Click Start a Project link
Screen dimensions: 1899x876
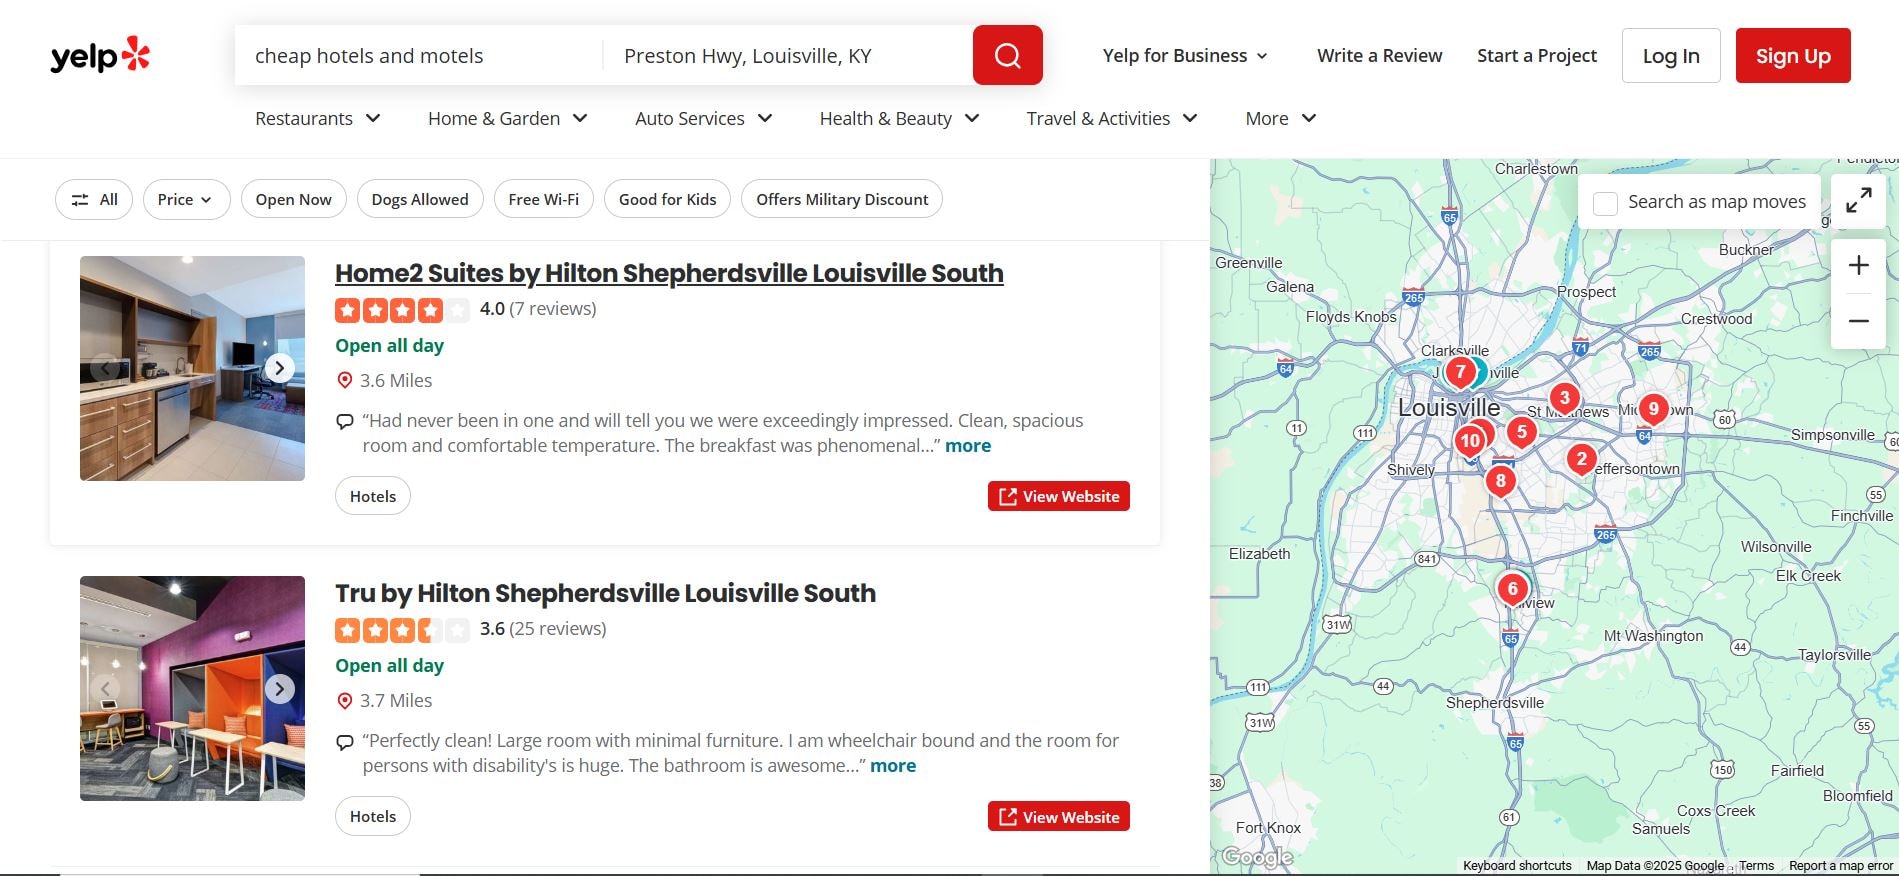[x=1537, y=55]
